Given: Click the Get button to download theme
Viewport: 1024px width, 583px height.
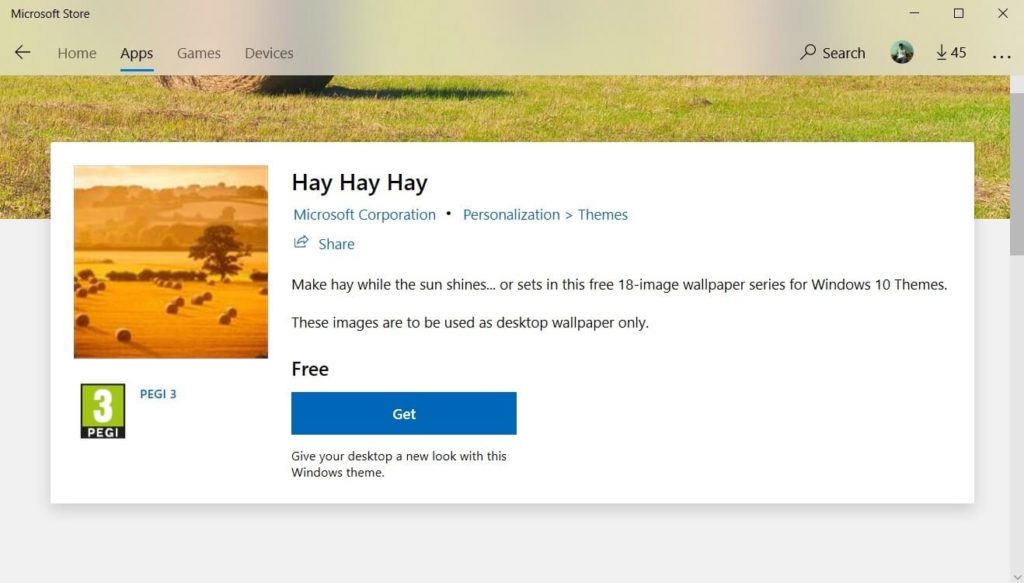Looking at the screenshot, I should pyautogui.click(x=403, y=413).
